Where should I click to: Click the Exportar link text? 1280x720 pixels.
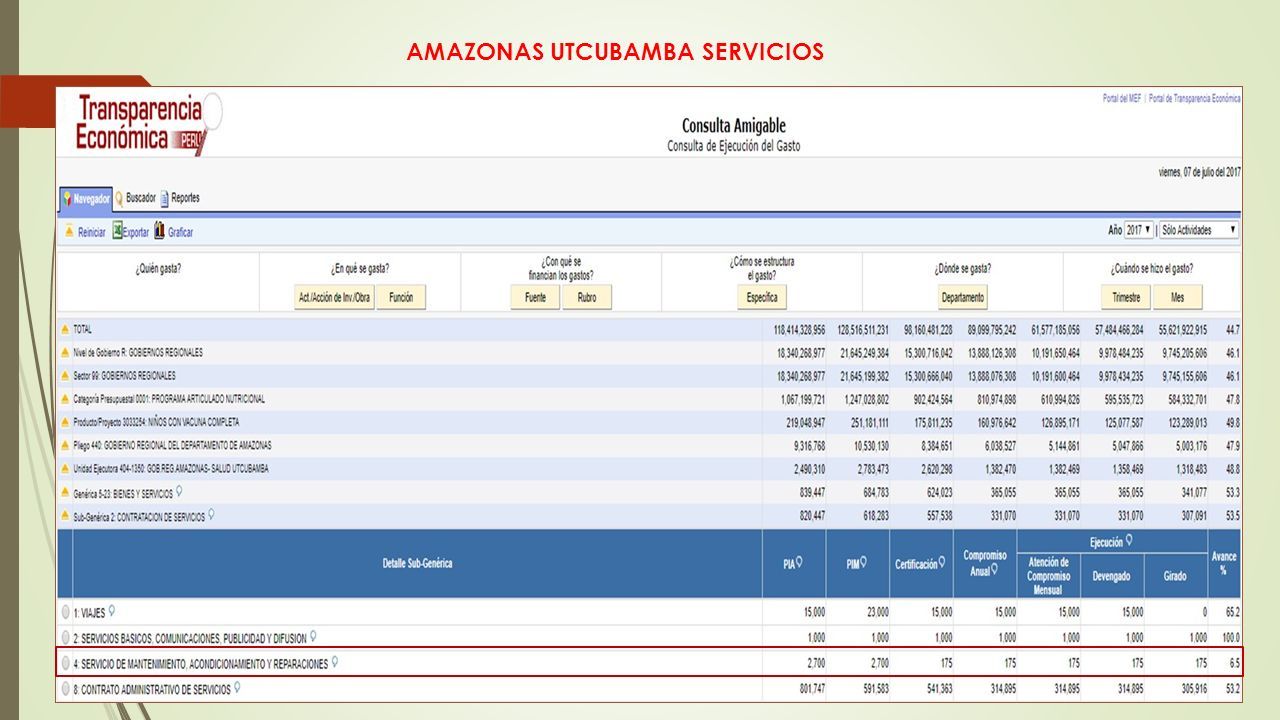(x=136, y=232)
